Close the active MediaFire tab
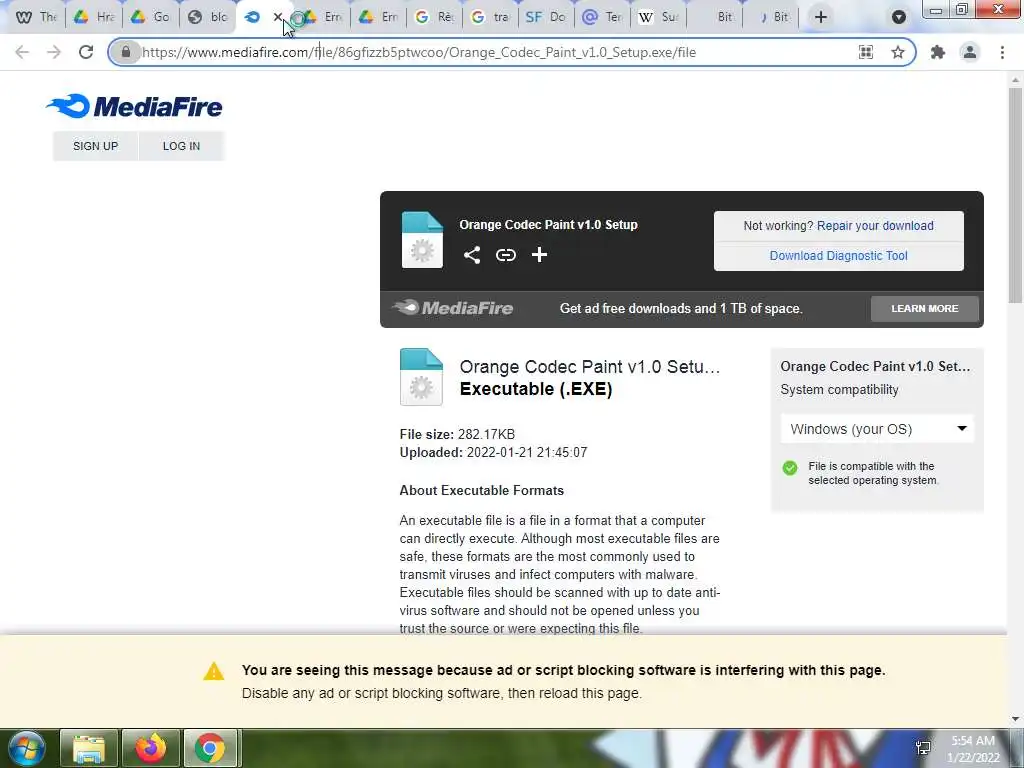1024x768 pixels. coord(278,17)
